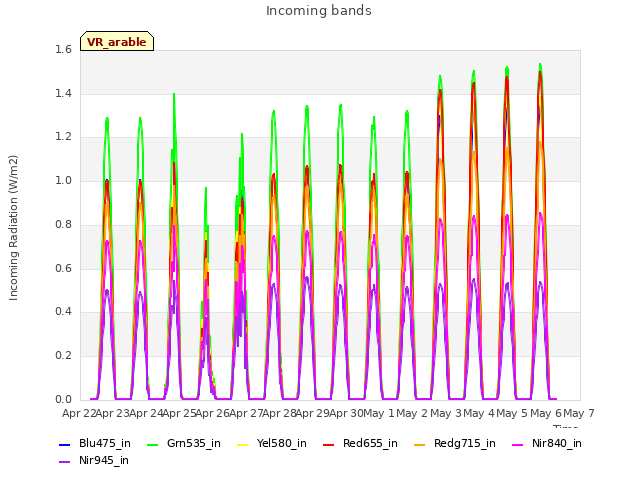Screen dimensions: 640x480
Task: Click the 1.4 y-axis tick label
Action: pos(63,93)
